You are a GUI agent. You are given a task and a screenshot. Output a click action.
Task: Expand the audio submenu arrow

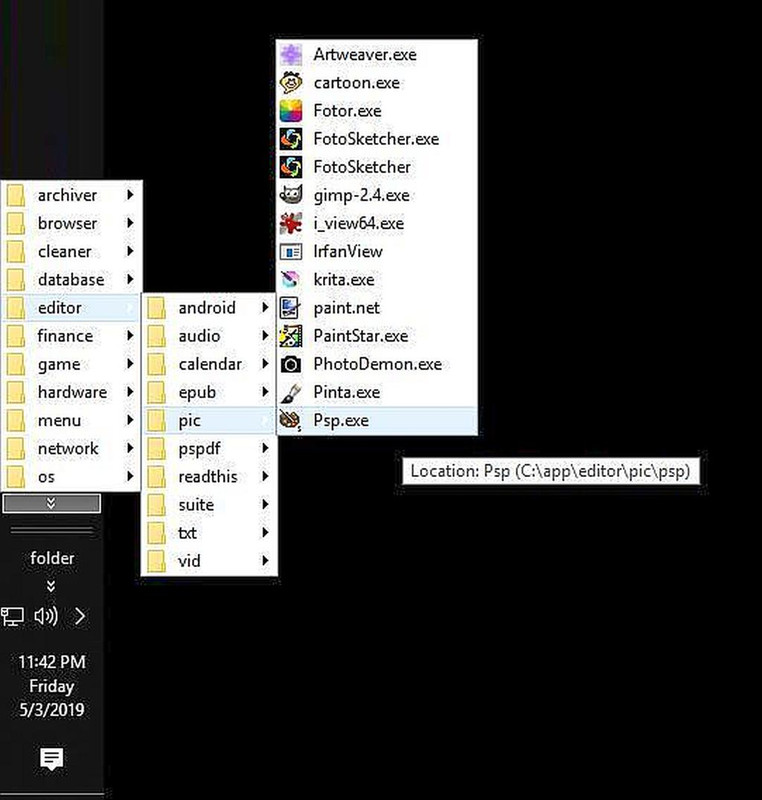(265, 335)
